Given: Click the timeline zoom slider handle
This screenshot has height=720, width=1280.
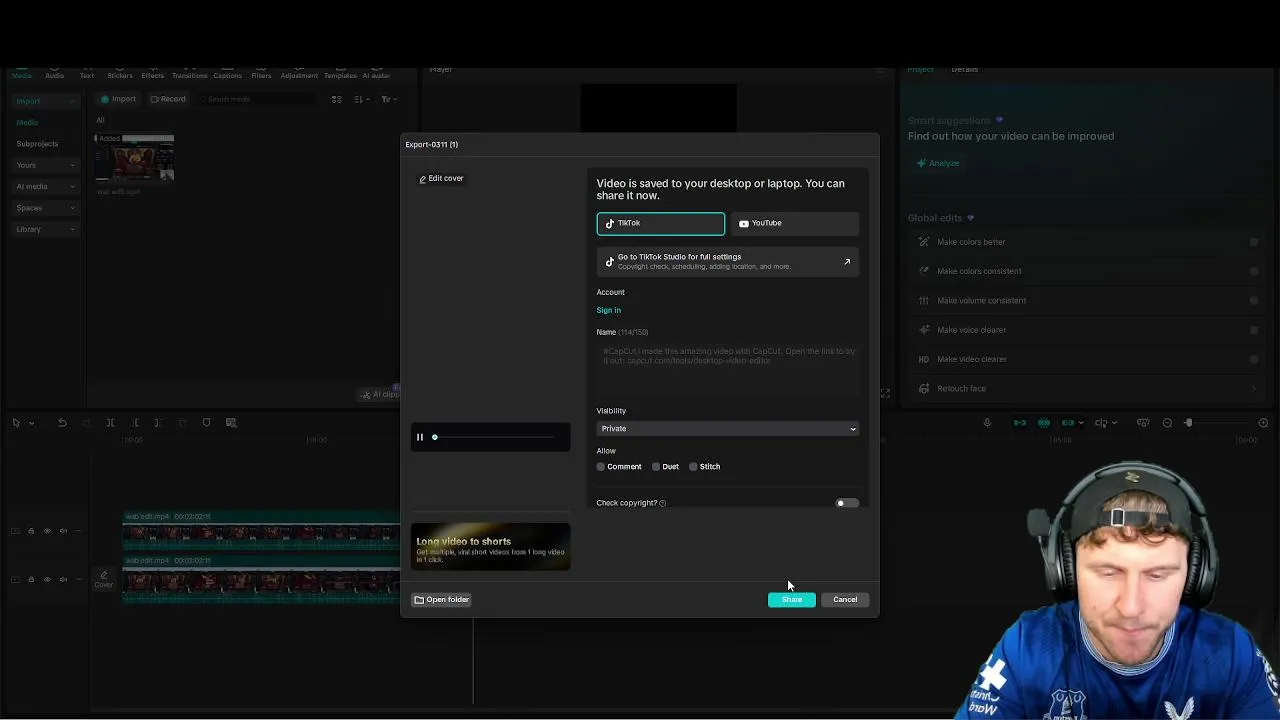Looking at the screenshot, I should 1188,423.
